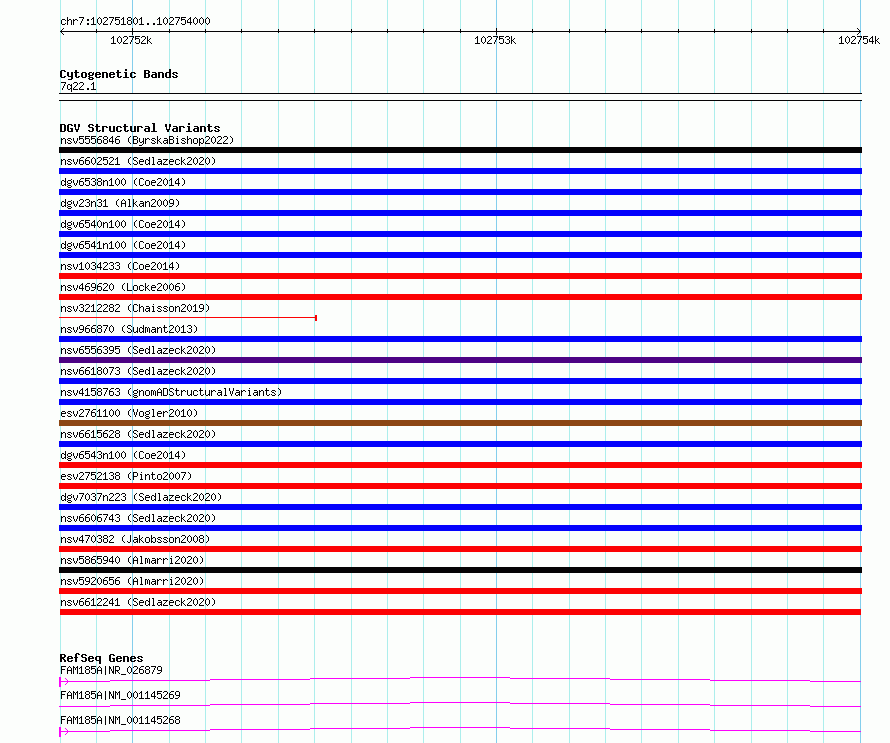
Task: Select nsv5865940 (Almarri2020) label
Action: click(x=132, y=560)
